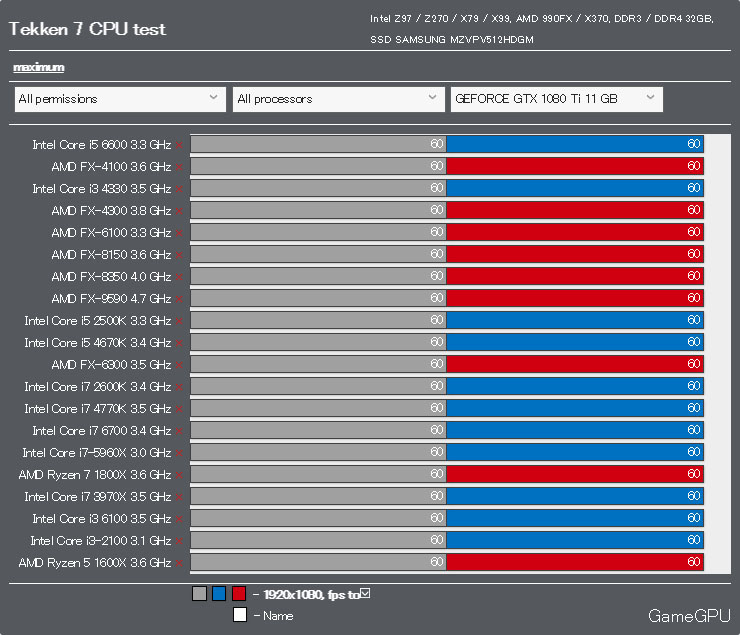Viewport: 740px width, 635px height.
Task: Remove Intel Core i3-2100 using X icon
Action: click(x=179, y=542)
